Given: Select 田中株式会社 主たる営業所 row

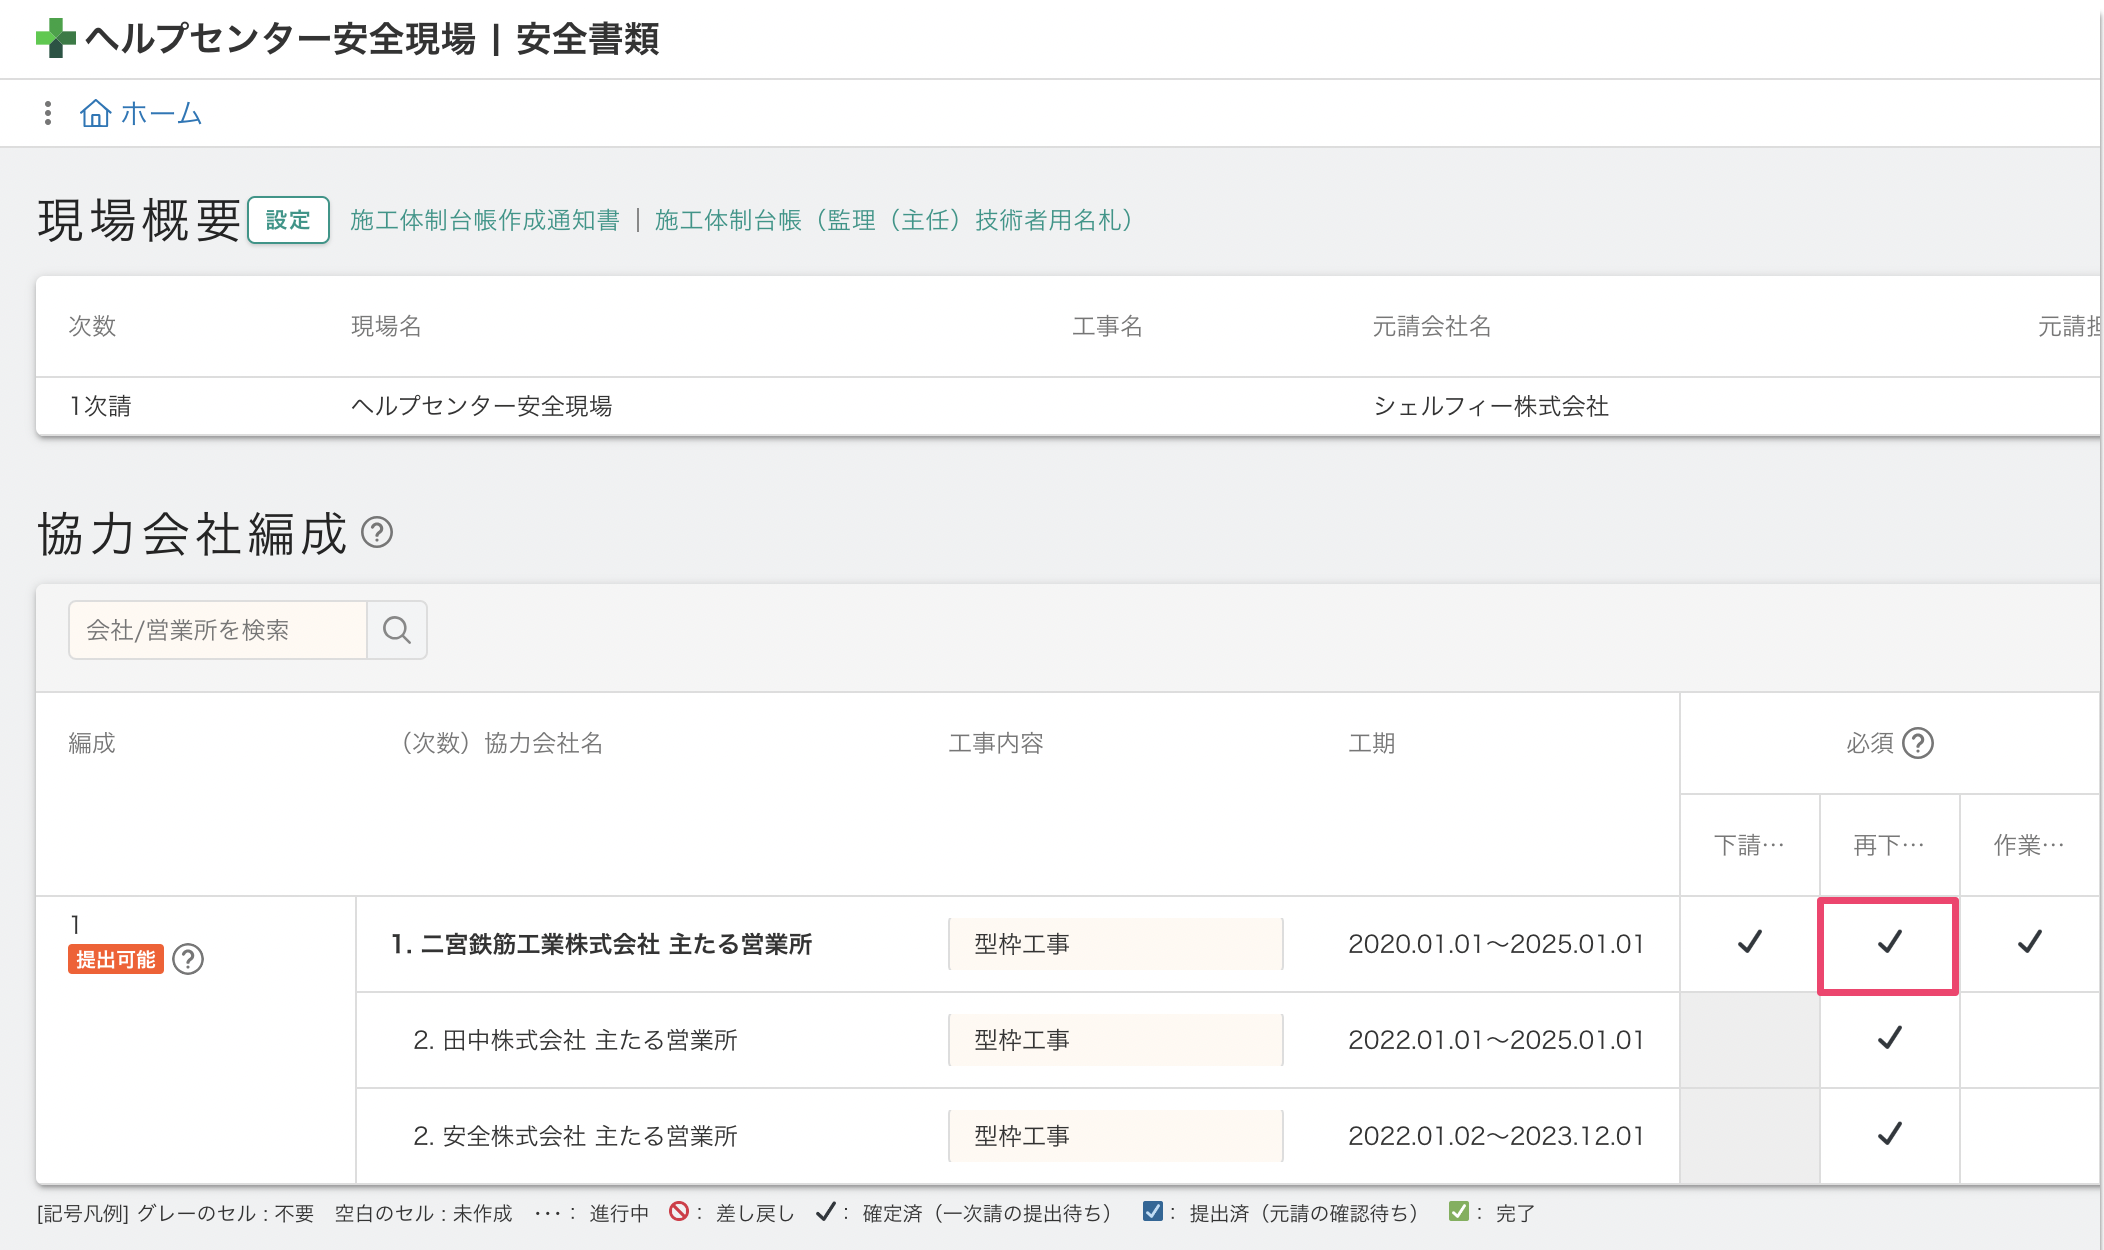Looking at the screenshot, I should pos(575,1040).
